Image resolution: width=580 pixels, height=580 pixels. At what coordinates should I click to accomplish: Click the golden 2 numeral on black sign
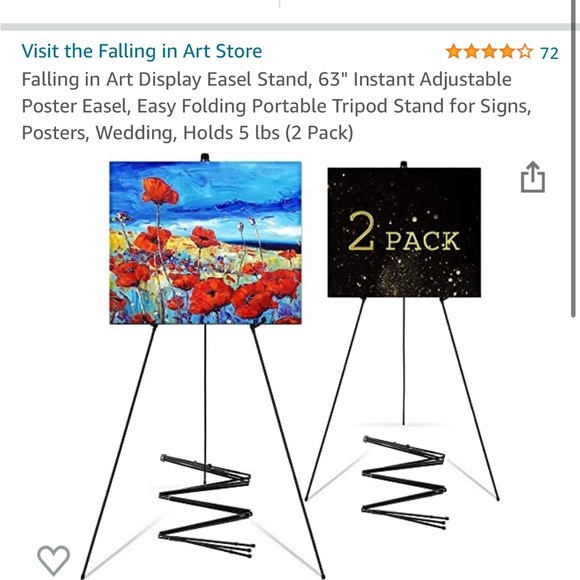[x=361, y=231]
